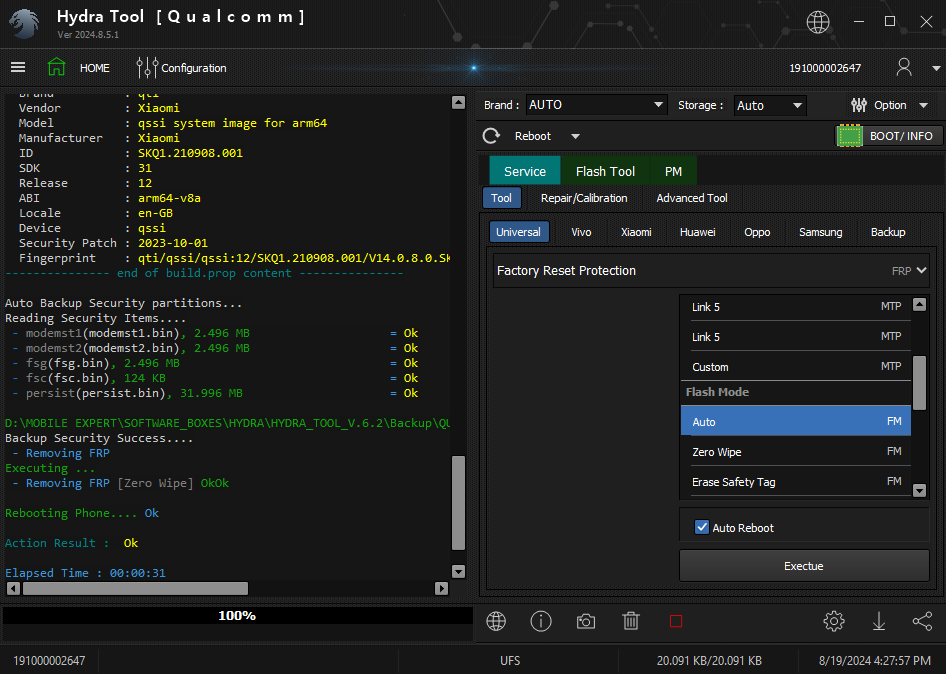The image size is (946, 674).
Task: Click the Hydra dragon logo icon
Action: tap(24, 24)
